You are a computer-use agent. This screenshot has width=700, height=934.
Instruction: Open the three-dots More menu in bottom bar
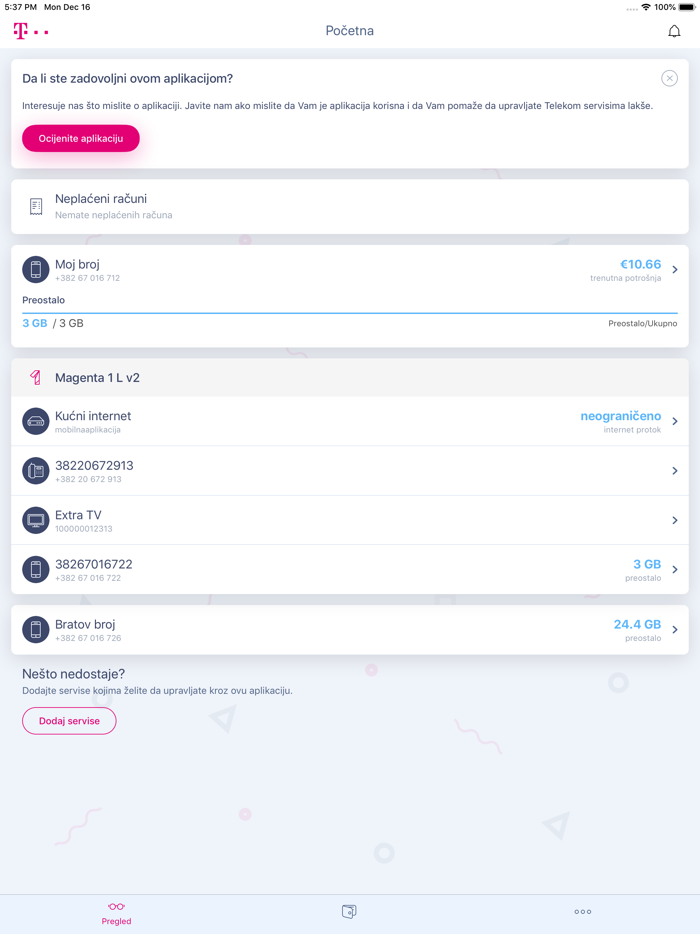[x=583, y=911]
